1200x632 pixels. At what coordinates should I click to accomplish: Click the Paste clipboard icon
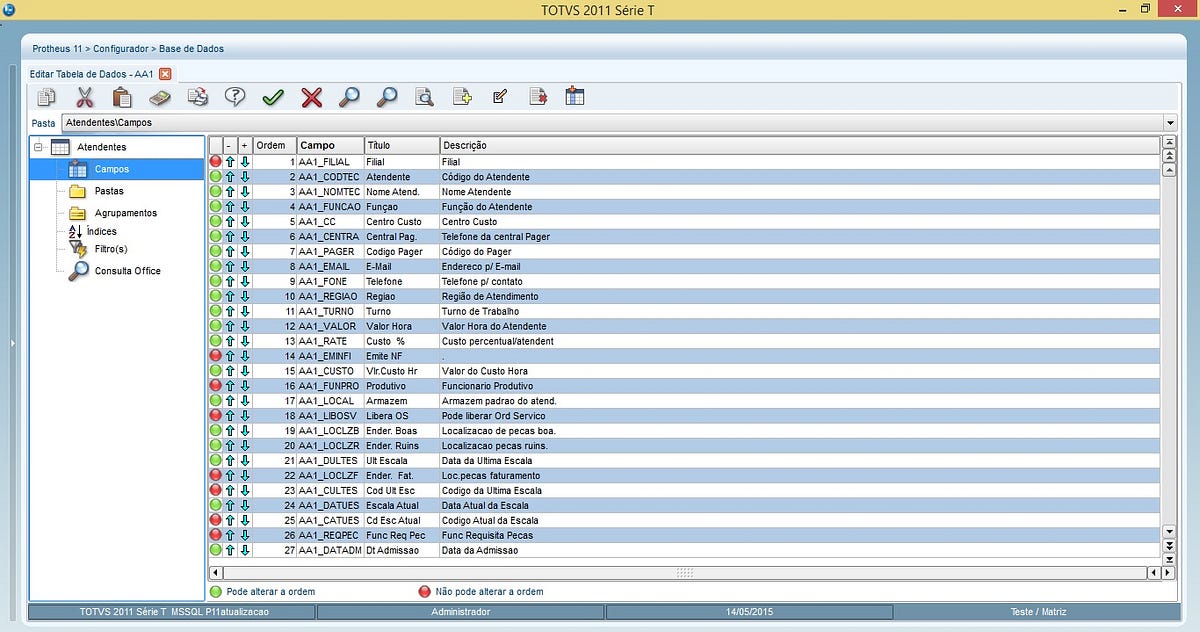click(x=122, y=97)
